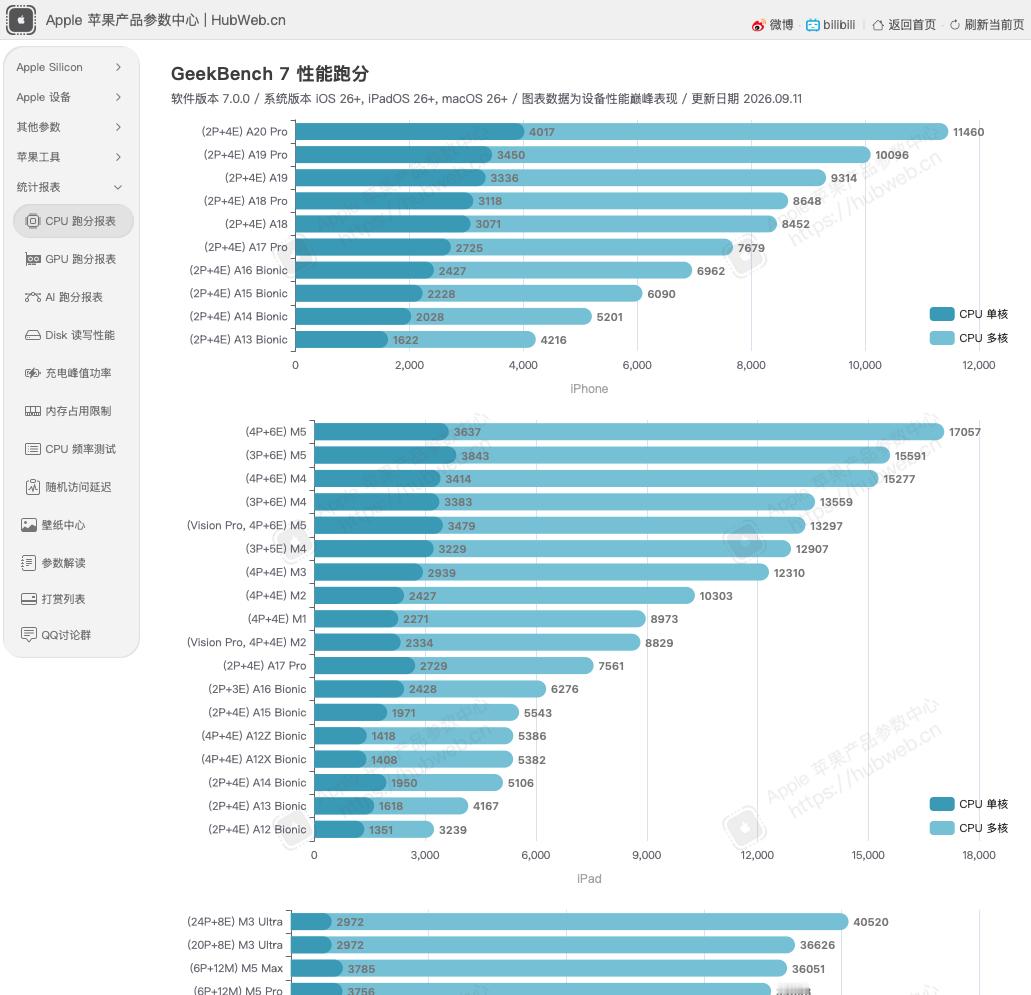
Task: Click the 打赏列表 card icon
Action: click(x=28, y=599)
